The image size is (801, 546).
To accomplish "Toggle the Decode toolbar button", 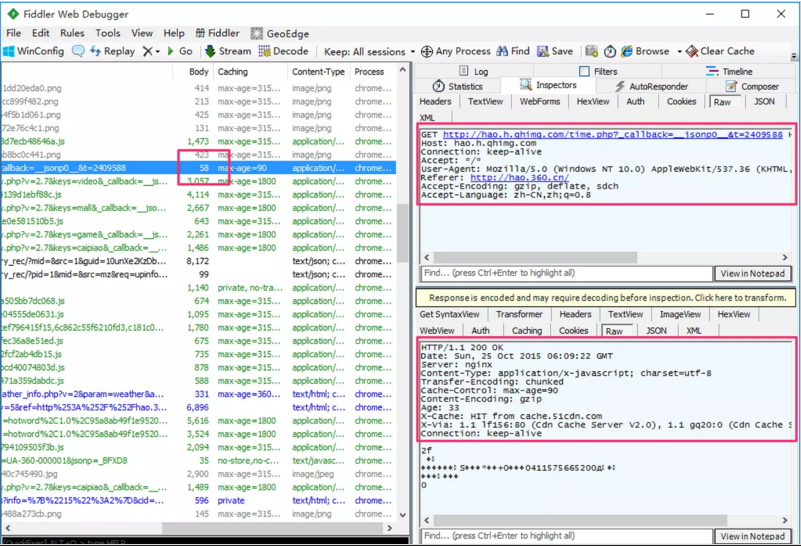I will click(x=283, y=51).
